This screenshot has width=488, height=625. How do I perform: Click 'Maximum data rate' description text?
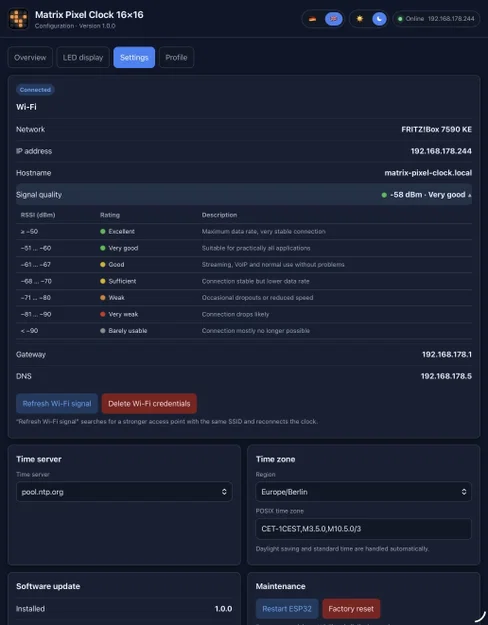264,232
